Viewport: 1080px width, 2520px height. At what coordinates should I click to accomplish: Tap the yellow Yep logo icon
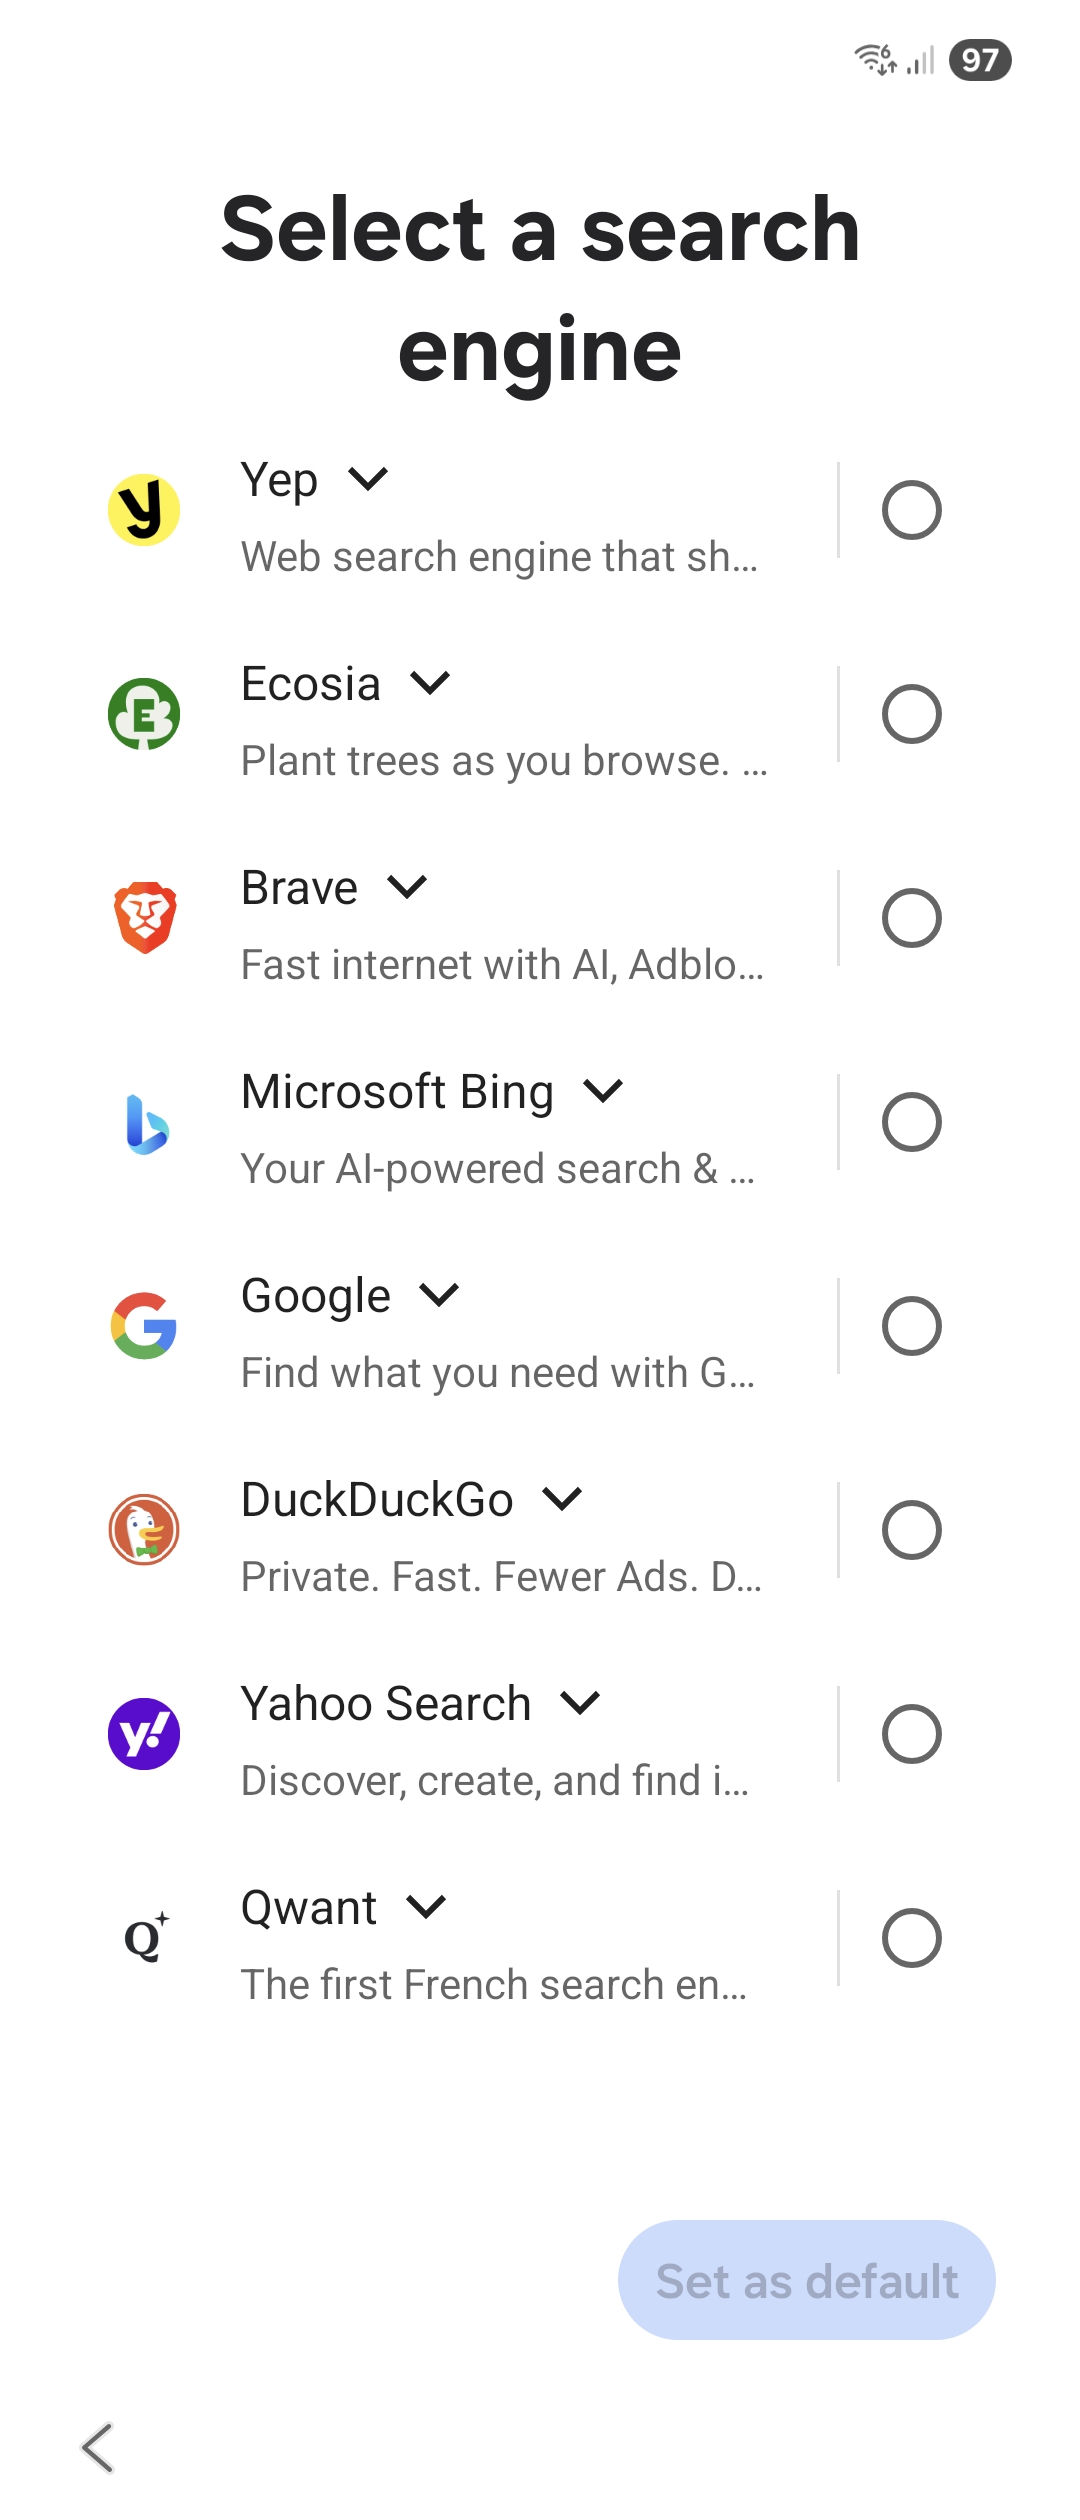click(x=144, y=510)
